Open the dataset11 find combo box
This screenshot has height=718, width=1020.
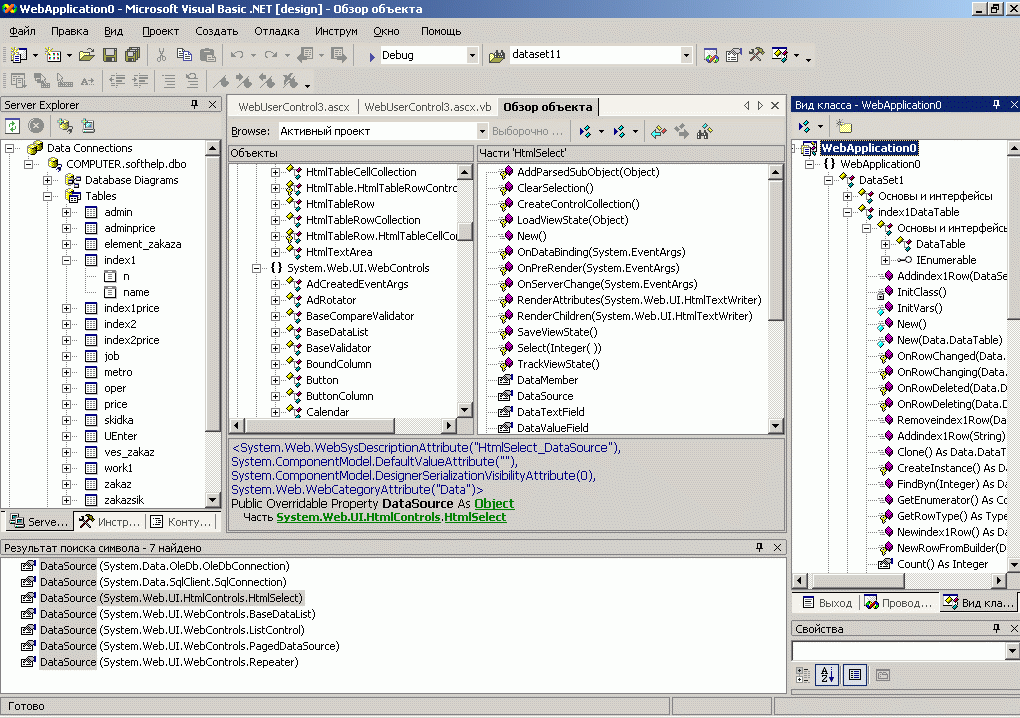coord(686,55)
